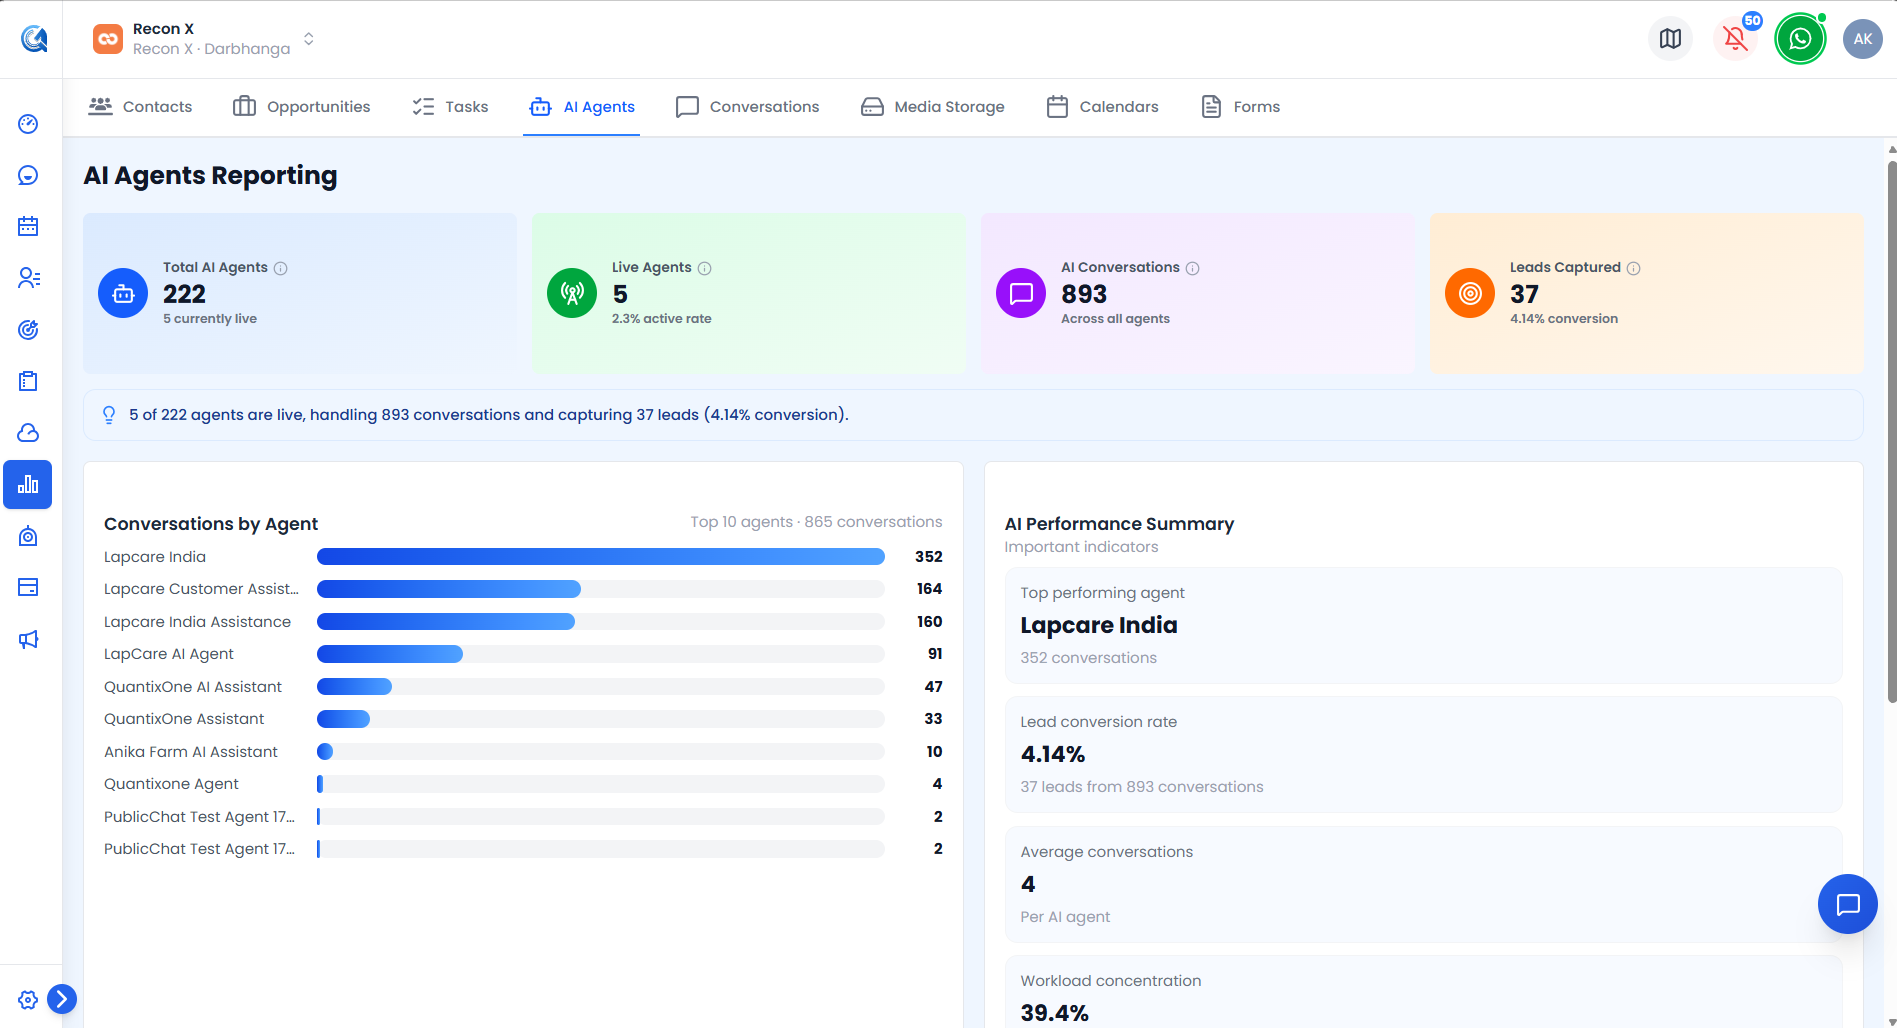The image size is (1897, 1028).
Task: Open the dashboard gauge icon in sidebar
Action: (x=28, y=124)
